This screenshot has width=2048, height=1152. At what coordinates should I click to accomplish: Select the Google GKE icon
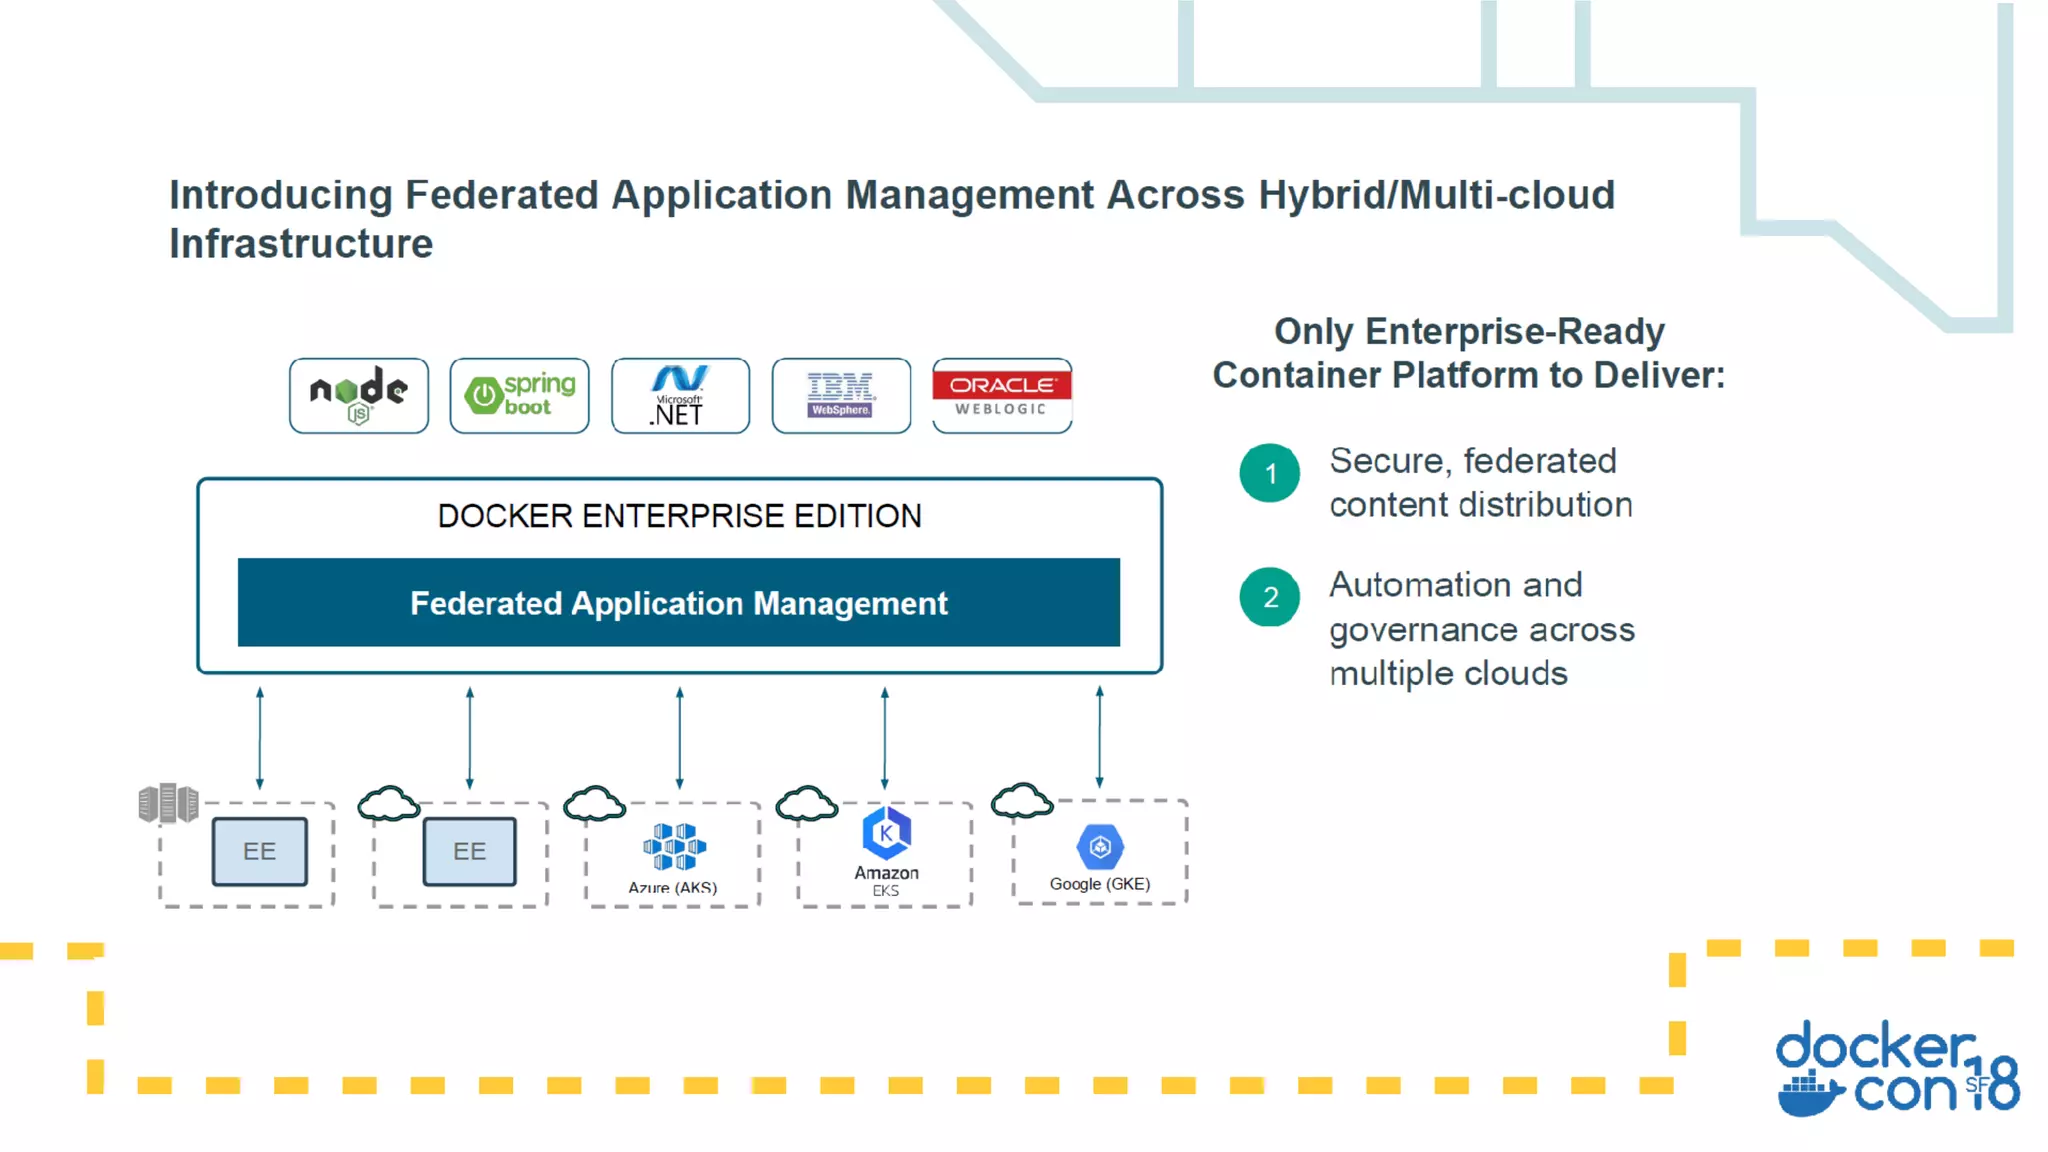(x=1100, y=847)
